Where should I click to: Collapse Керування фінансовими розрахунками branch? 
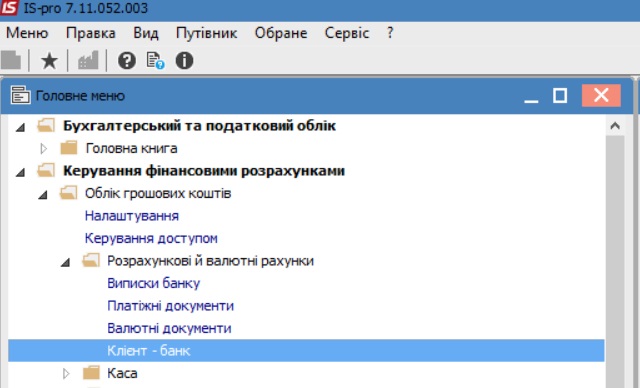pyautogui.click(x=20, y=173)
